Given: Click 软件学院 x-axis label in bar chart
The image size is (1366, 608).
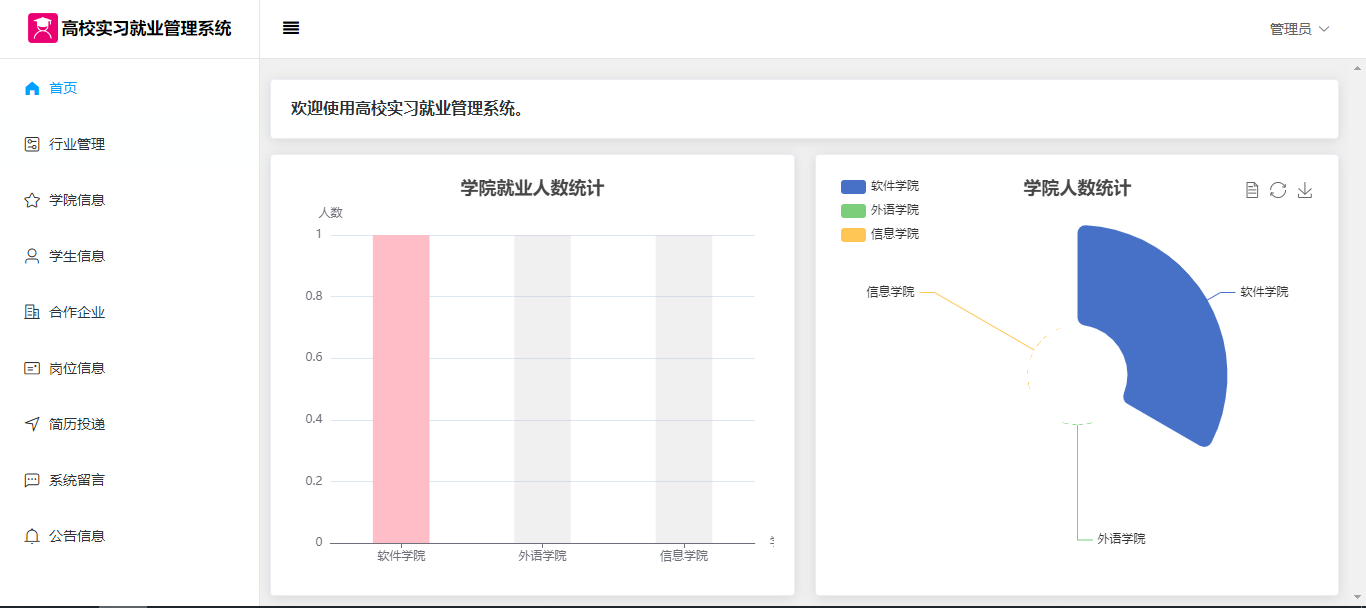Looking at the screenshot, I should [401, 556].
